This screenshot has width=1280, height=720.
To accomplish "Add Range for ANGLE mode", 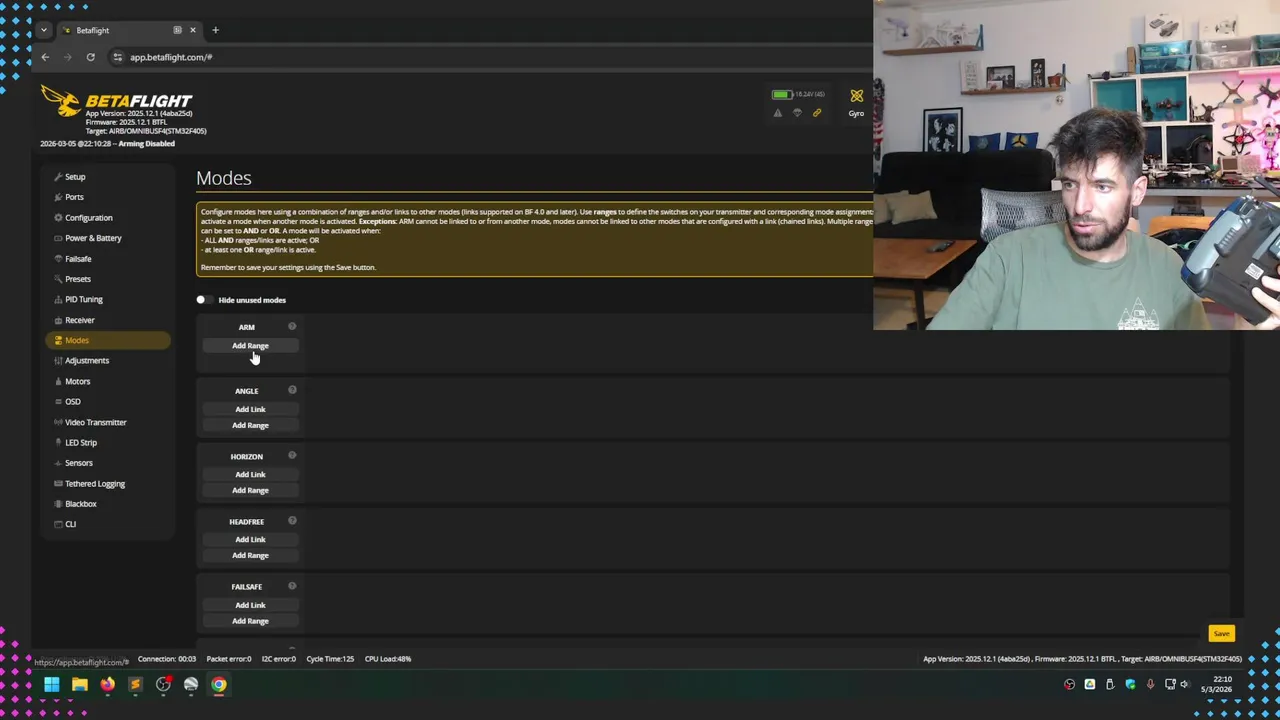I will pos(250,425).
